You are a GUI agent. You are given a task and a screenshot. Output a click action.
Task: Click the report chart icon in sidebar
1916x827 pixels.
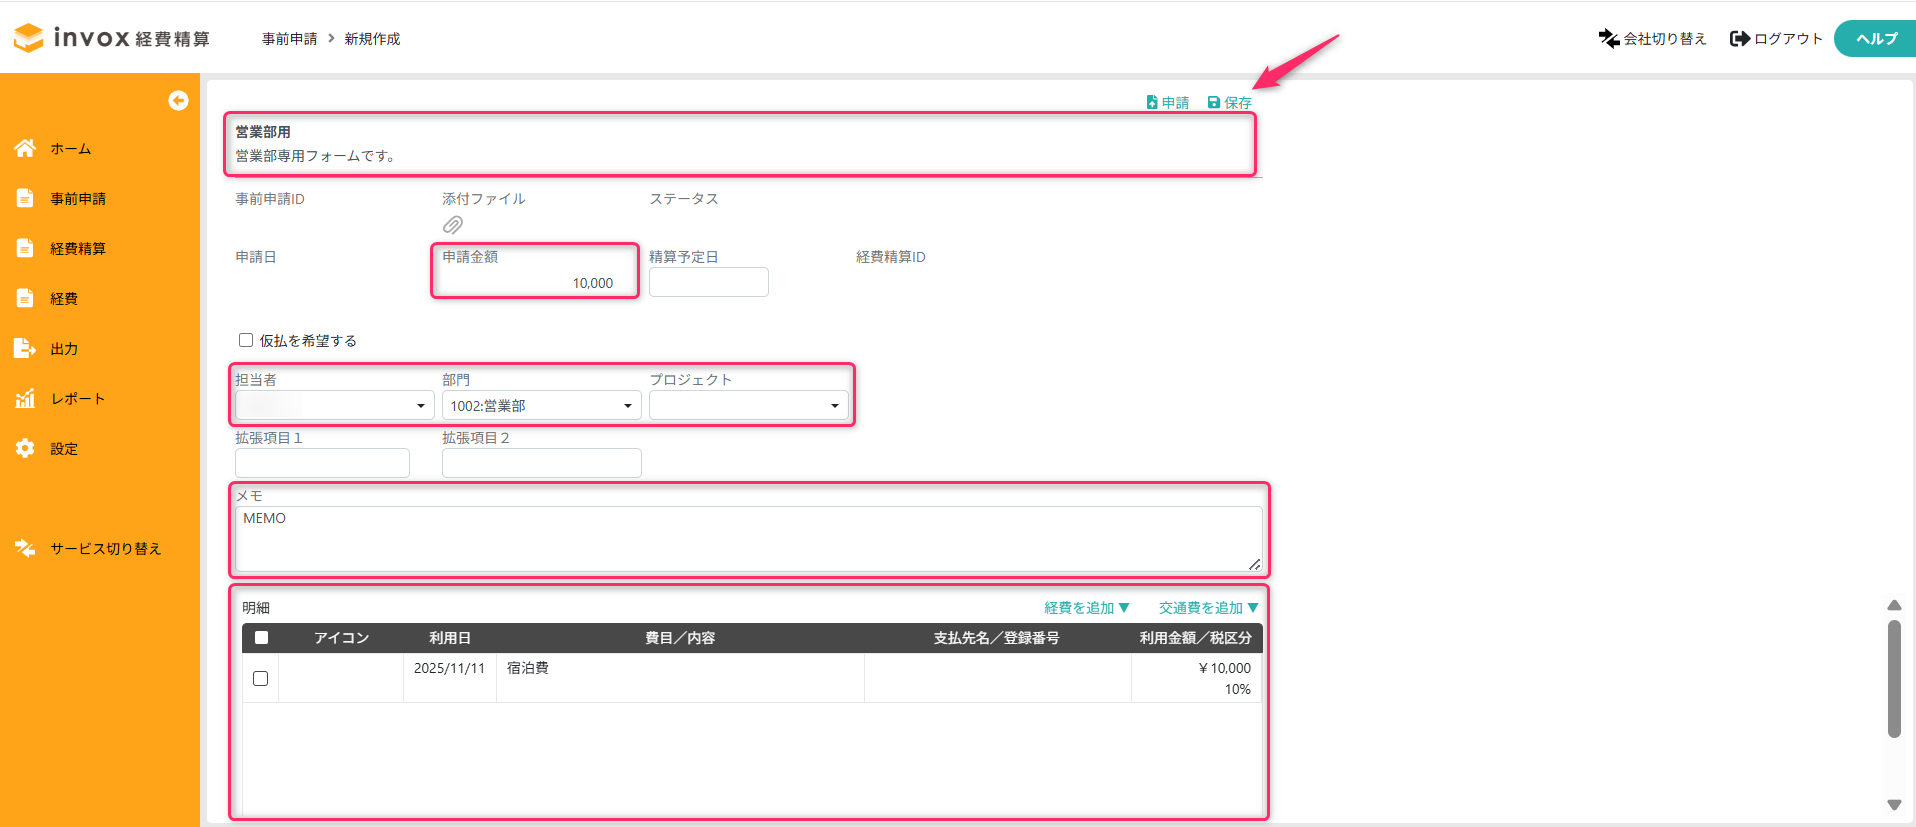(x=25, y=398)
